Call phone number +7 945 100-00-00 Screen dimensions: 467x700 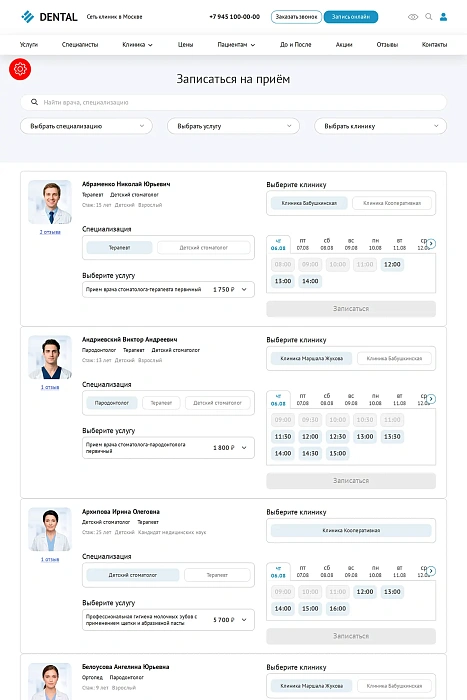tap(234, 17)
